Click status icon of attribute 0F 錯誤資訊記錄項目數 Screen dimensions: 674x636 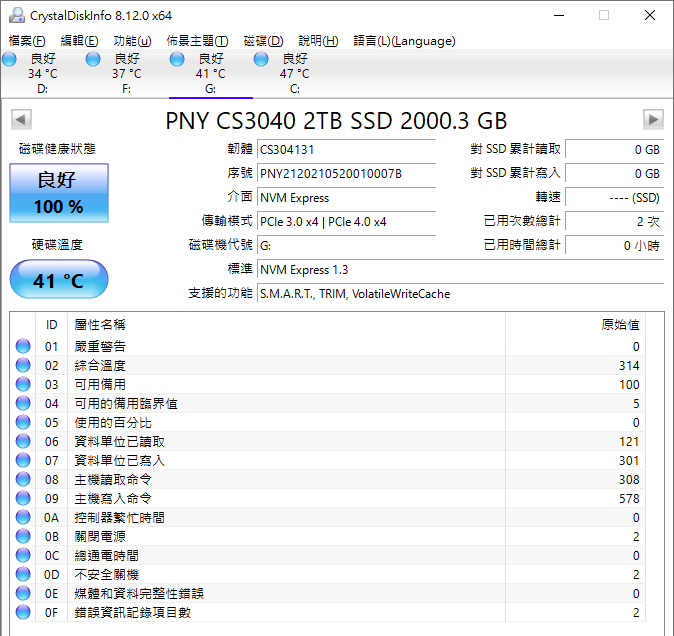[x=23, y=612]
